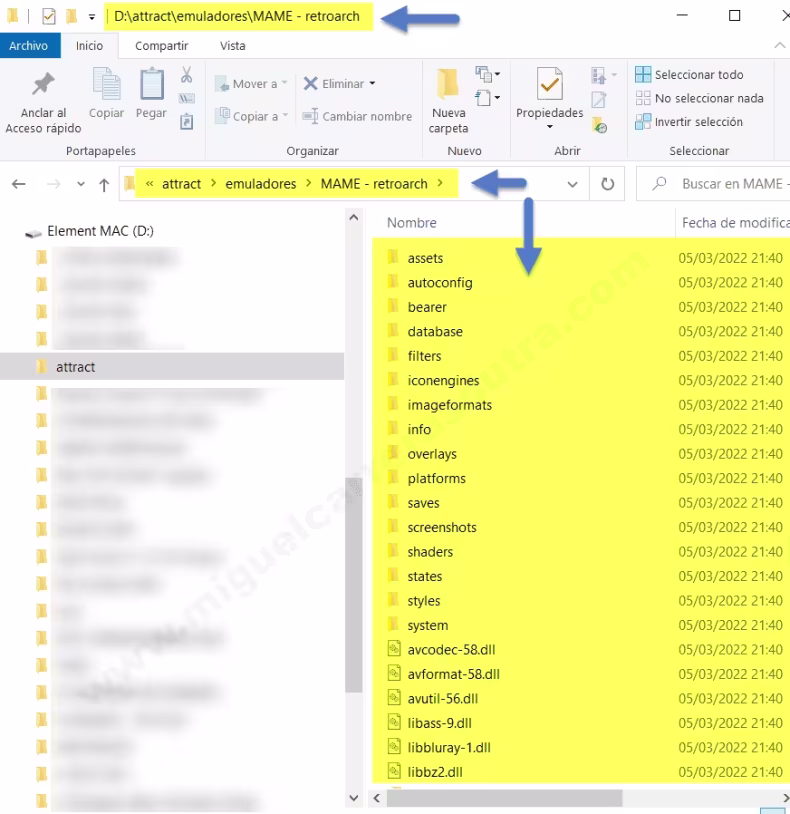790x814 pixels.
Task: Click the open icon in Abrir group
Action: pos(598,76)
